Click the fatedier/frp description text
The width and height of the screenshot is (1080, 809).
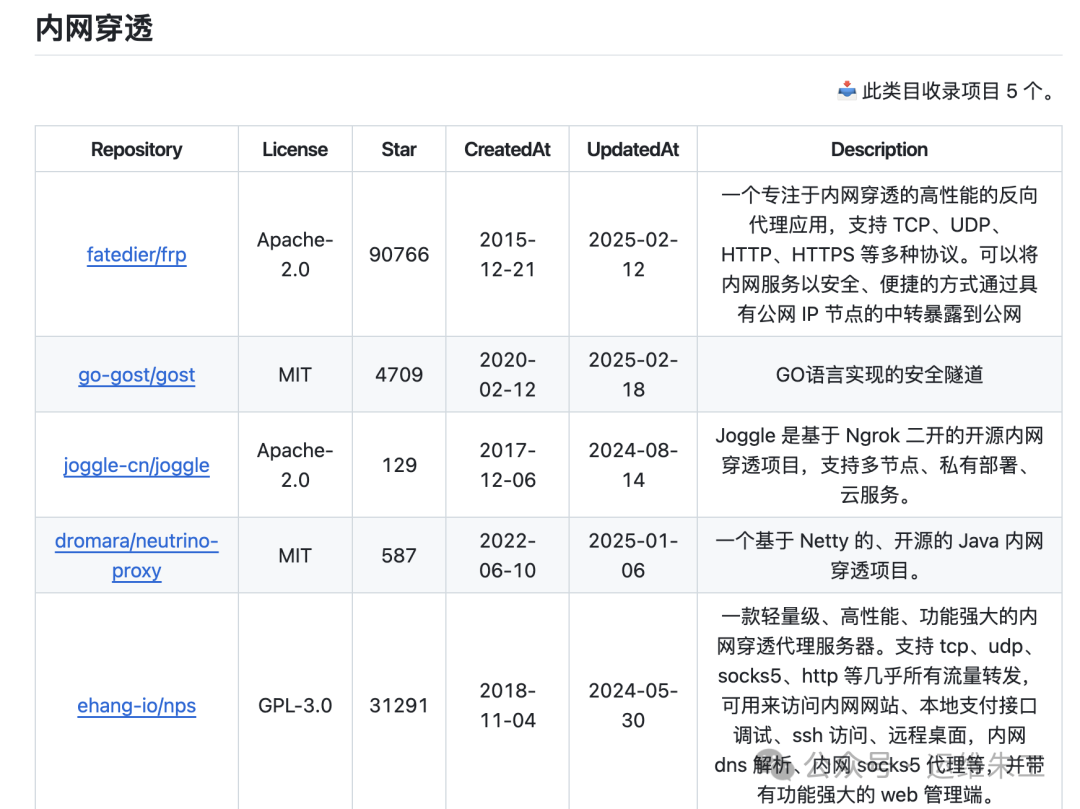pyautogui.click(x=880, y=255)
